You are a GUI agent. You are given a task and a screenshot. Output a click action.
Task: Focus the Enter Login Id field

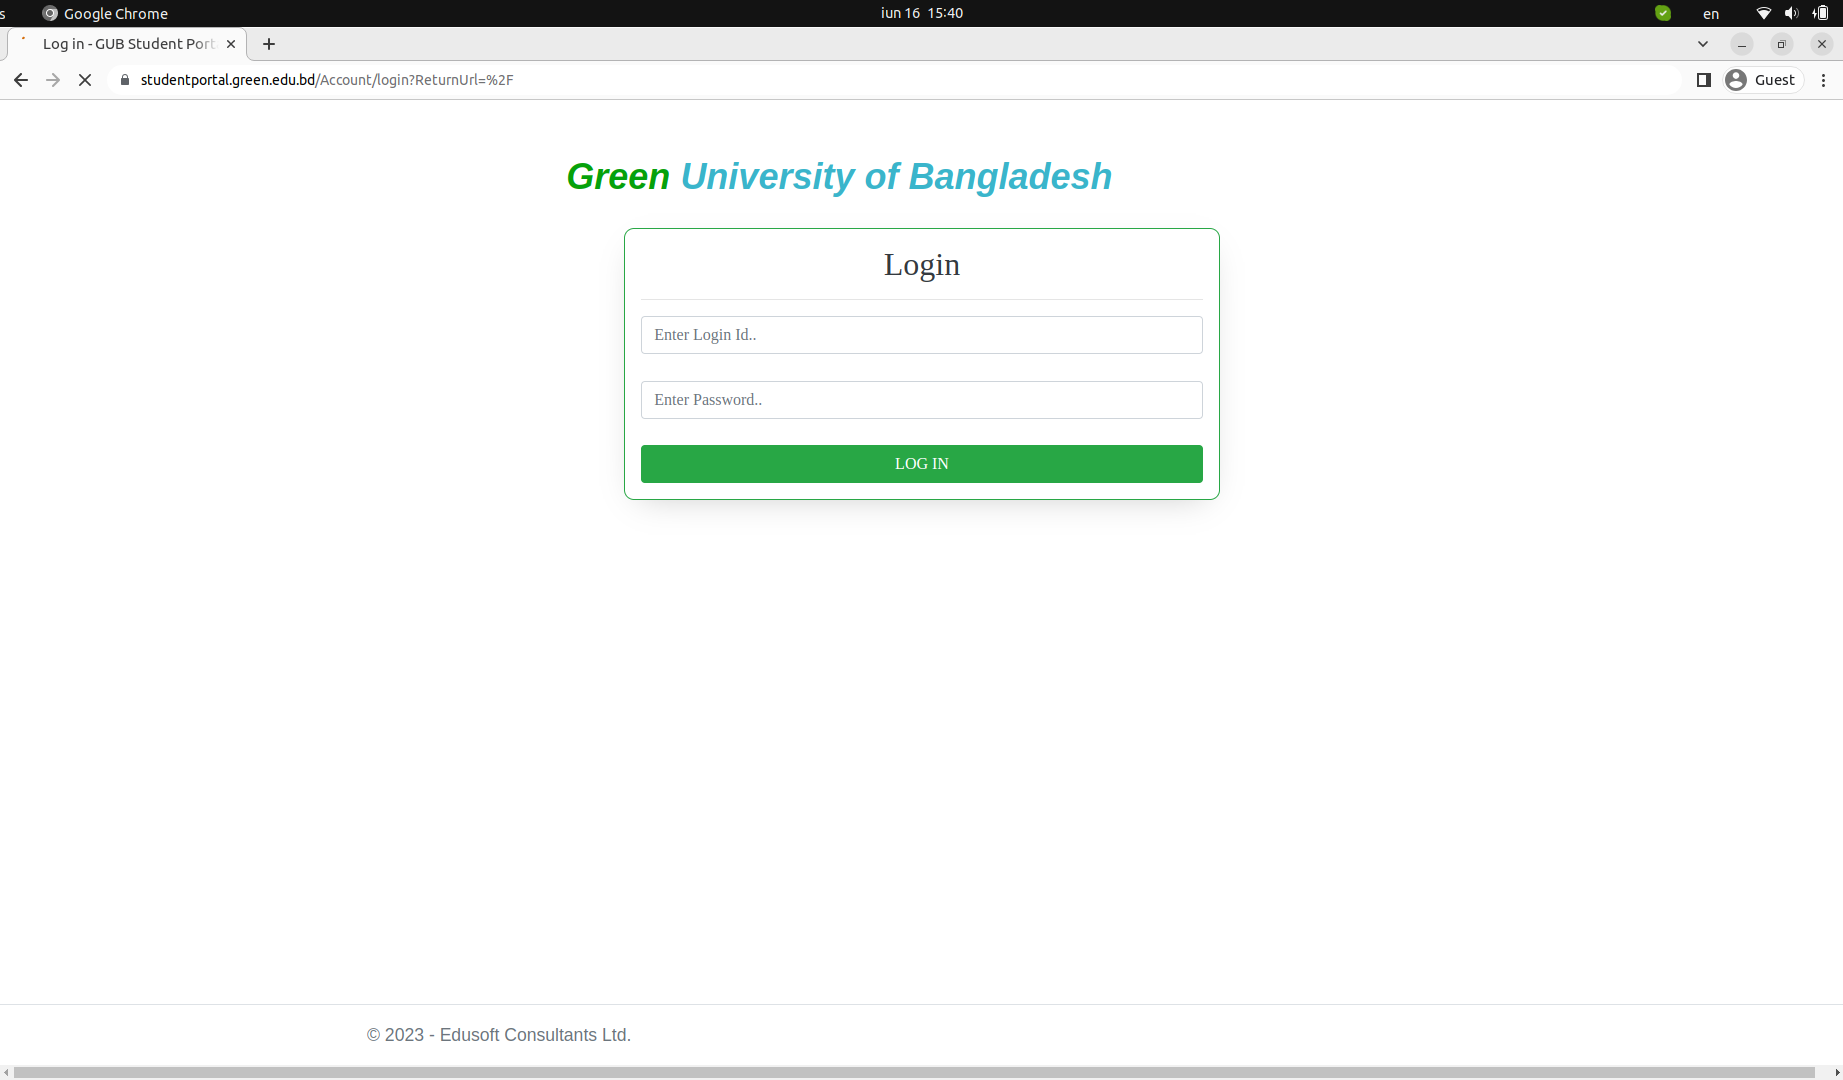pos(921,334)
